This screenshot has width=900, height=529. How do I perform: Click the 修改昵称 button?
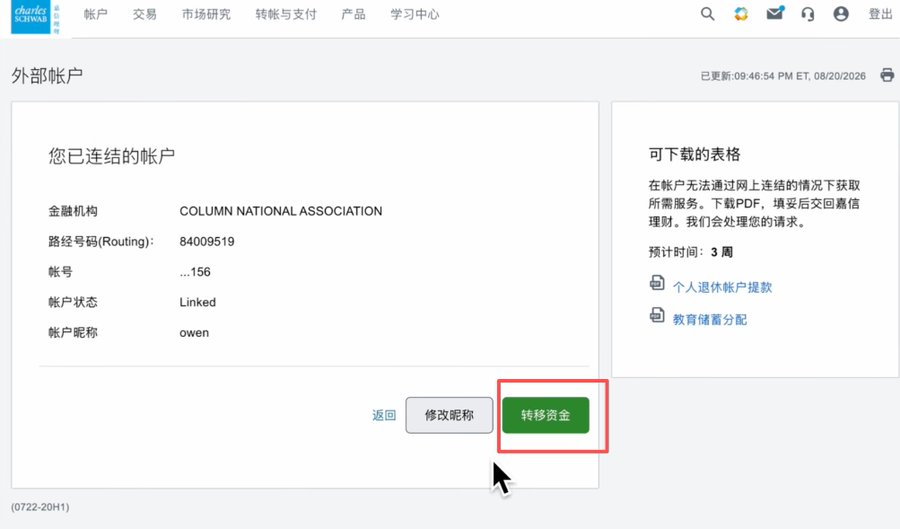449,415
